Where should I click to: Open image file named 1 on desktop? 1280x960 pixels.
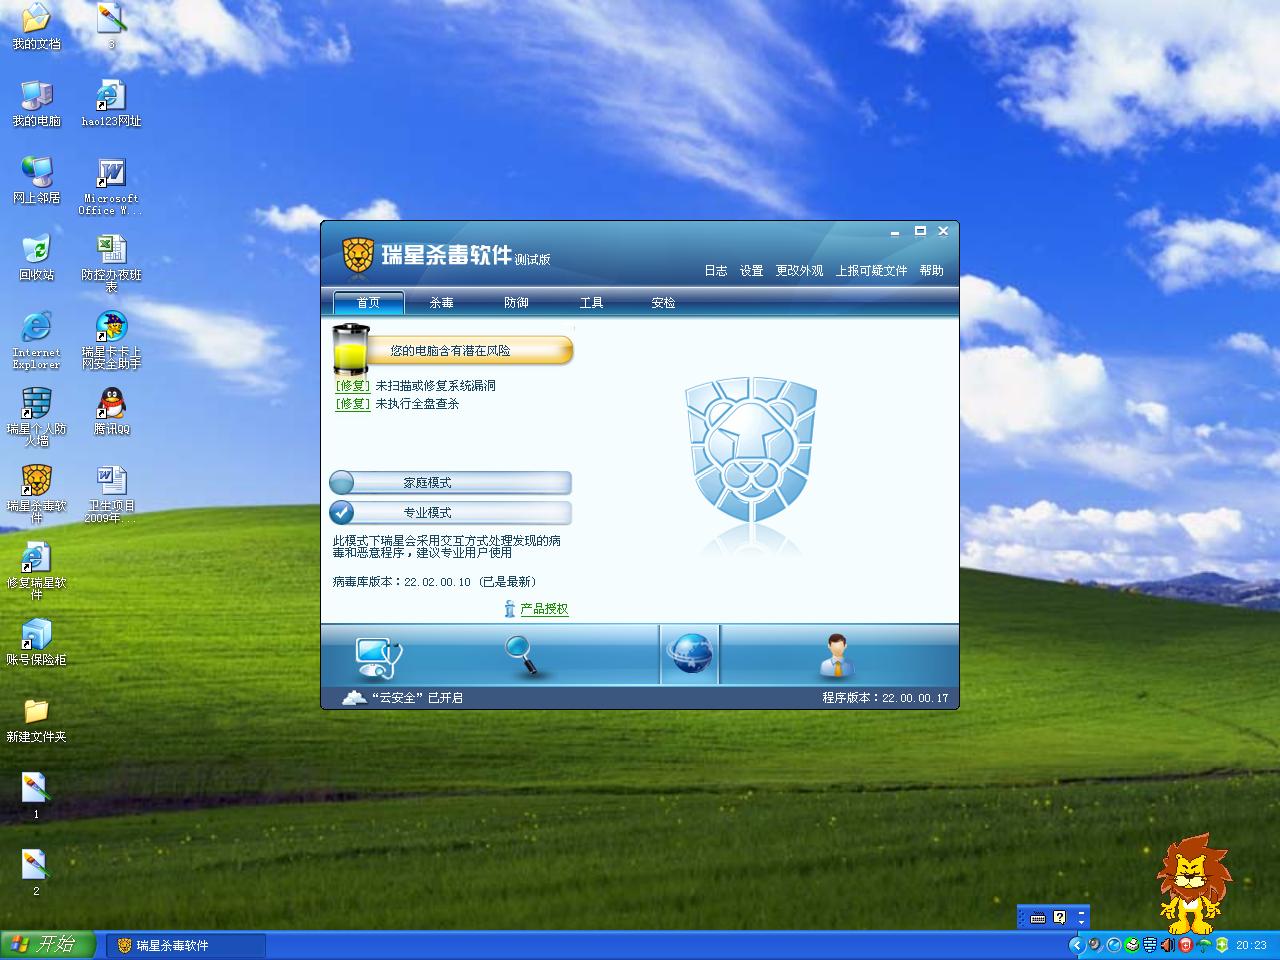point(36,795)
